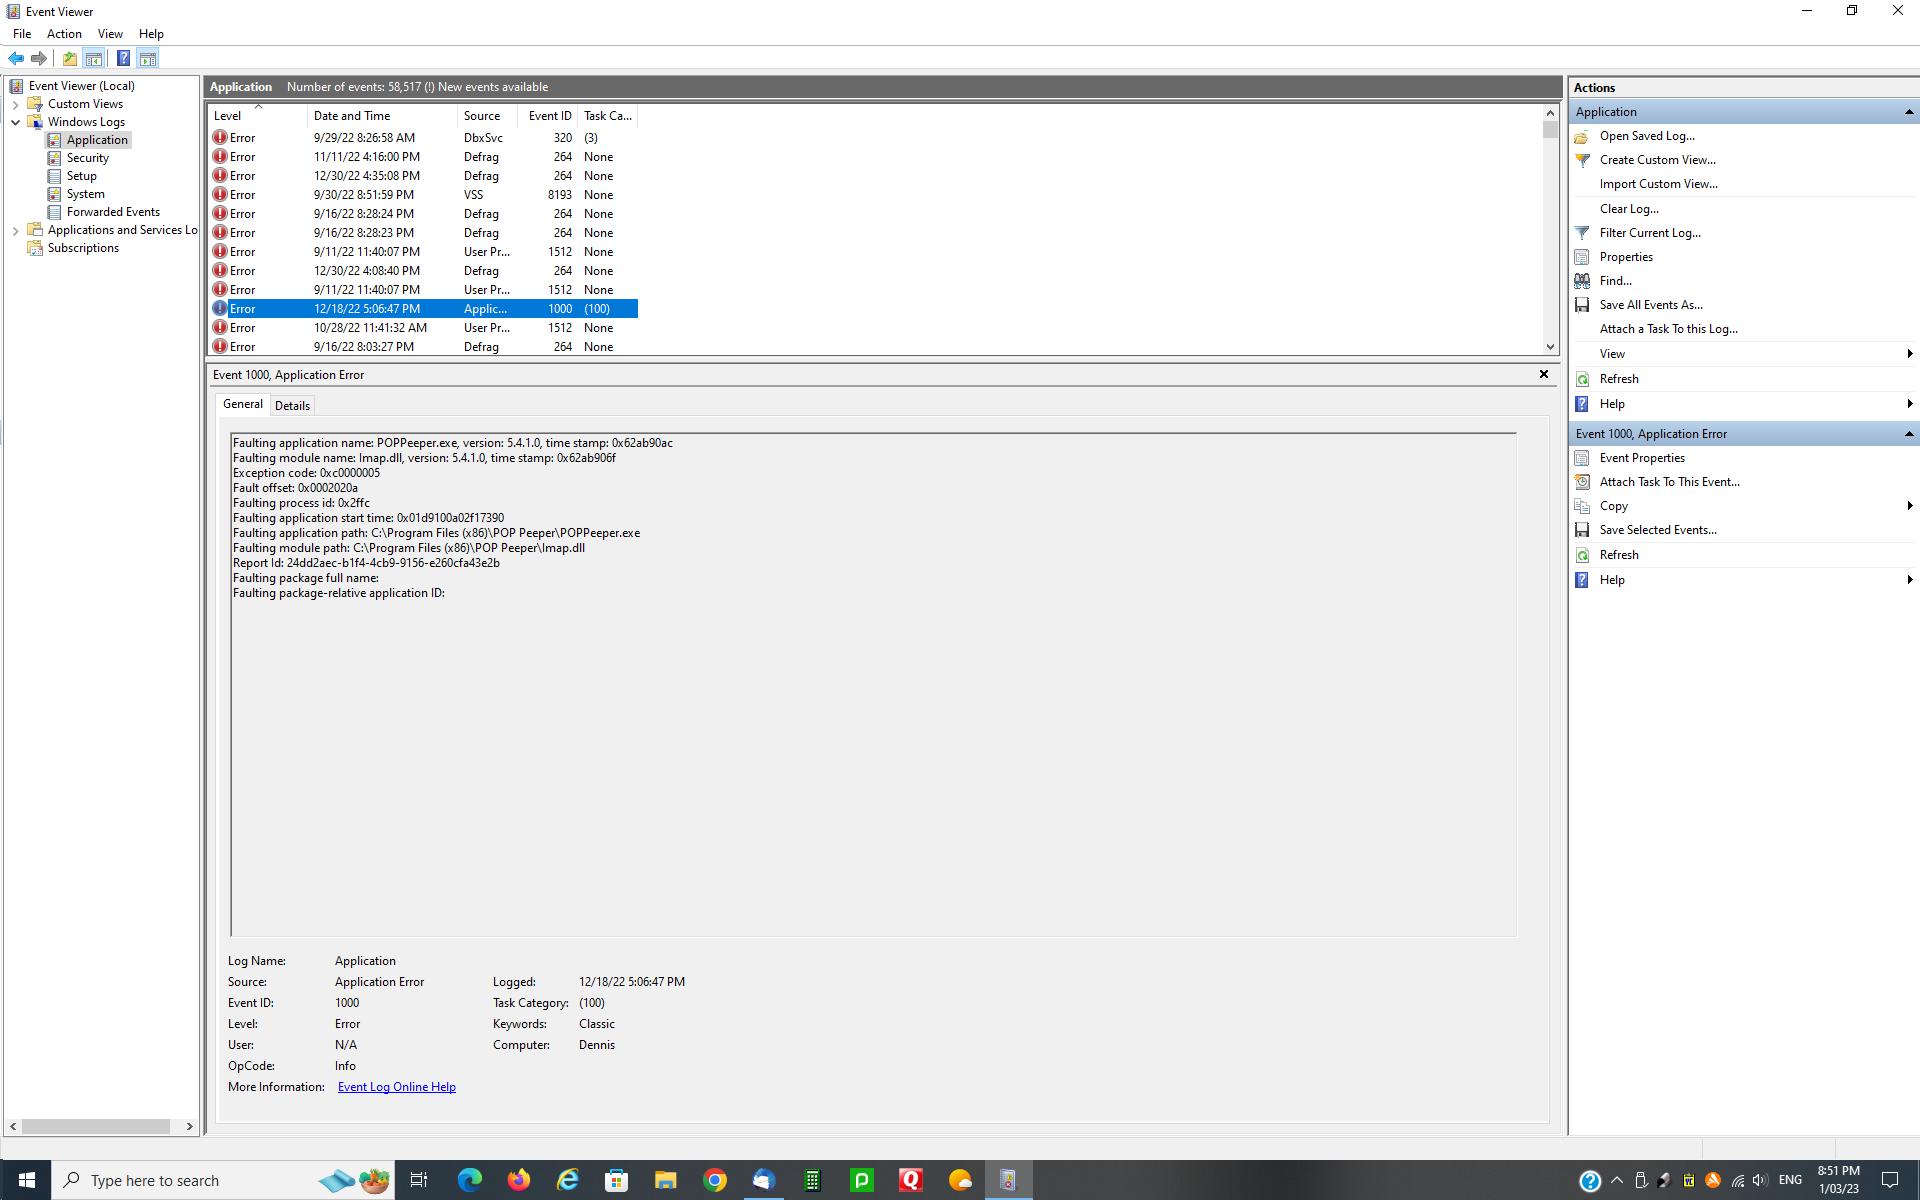Screen dimensions: 1920x1200
Task: Open the Action menu
Action: [x=64, y=34]
